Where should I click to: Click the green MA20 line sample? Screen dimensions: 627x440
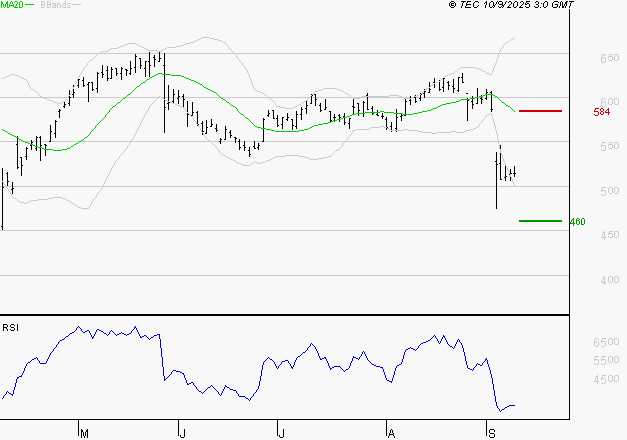coord(32,5)
